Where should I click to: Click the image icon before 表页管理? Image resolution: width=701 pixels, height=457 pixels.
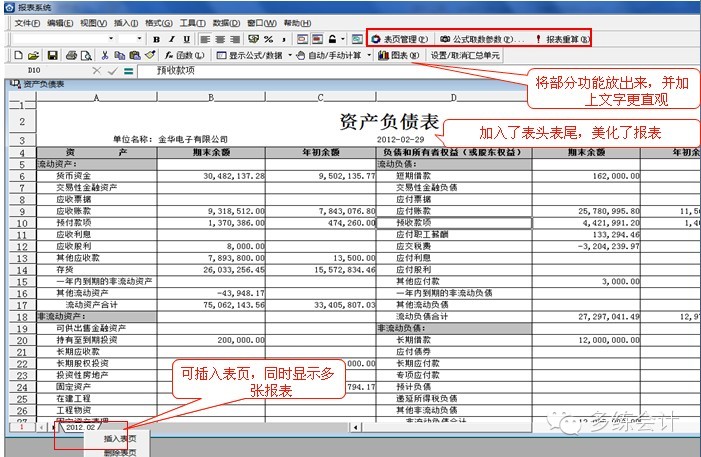coord(357,39)
